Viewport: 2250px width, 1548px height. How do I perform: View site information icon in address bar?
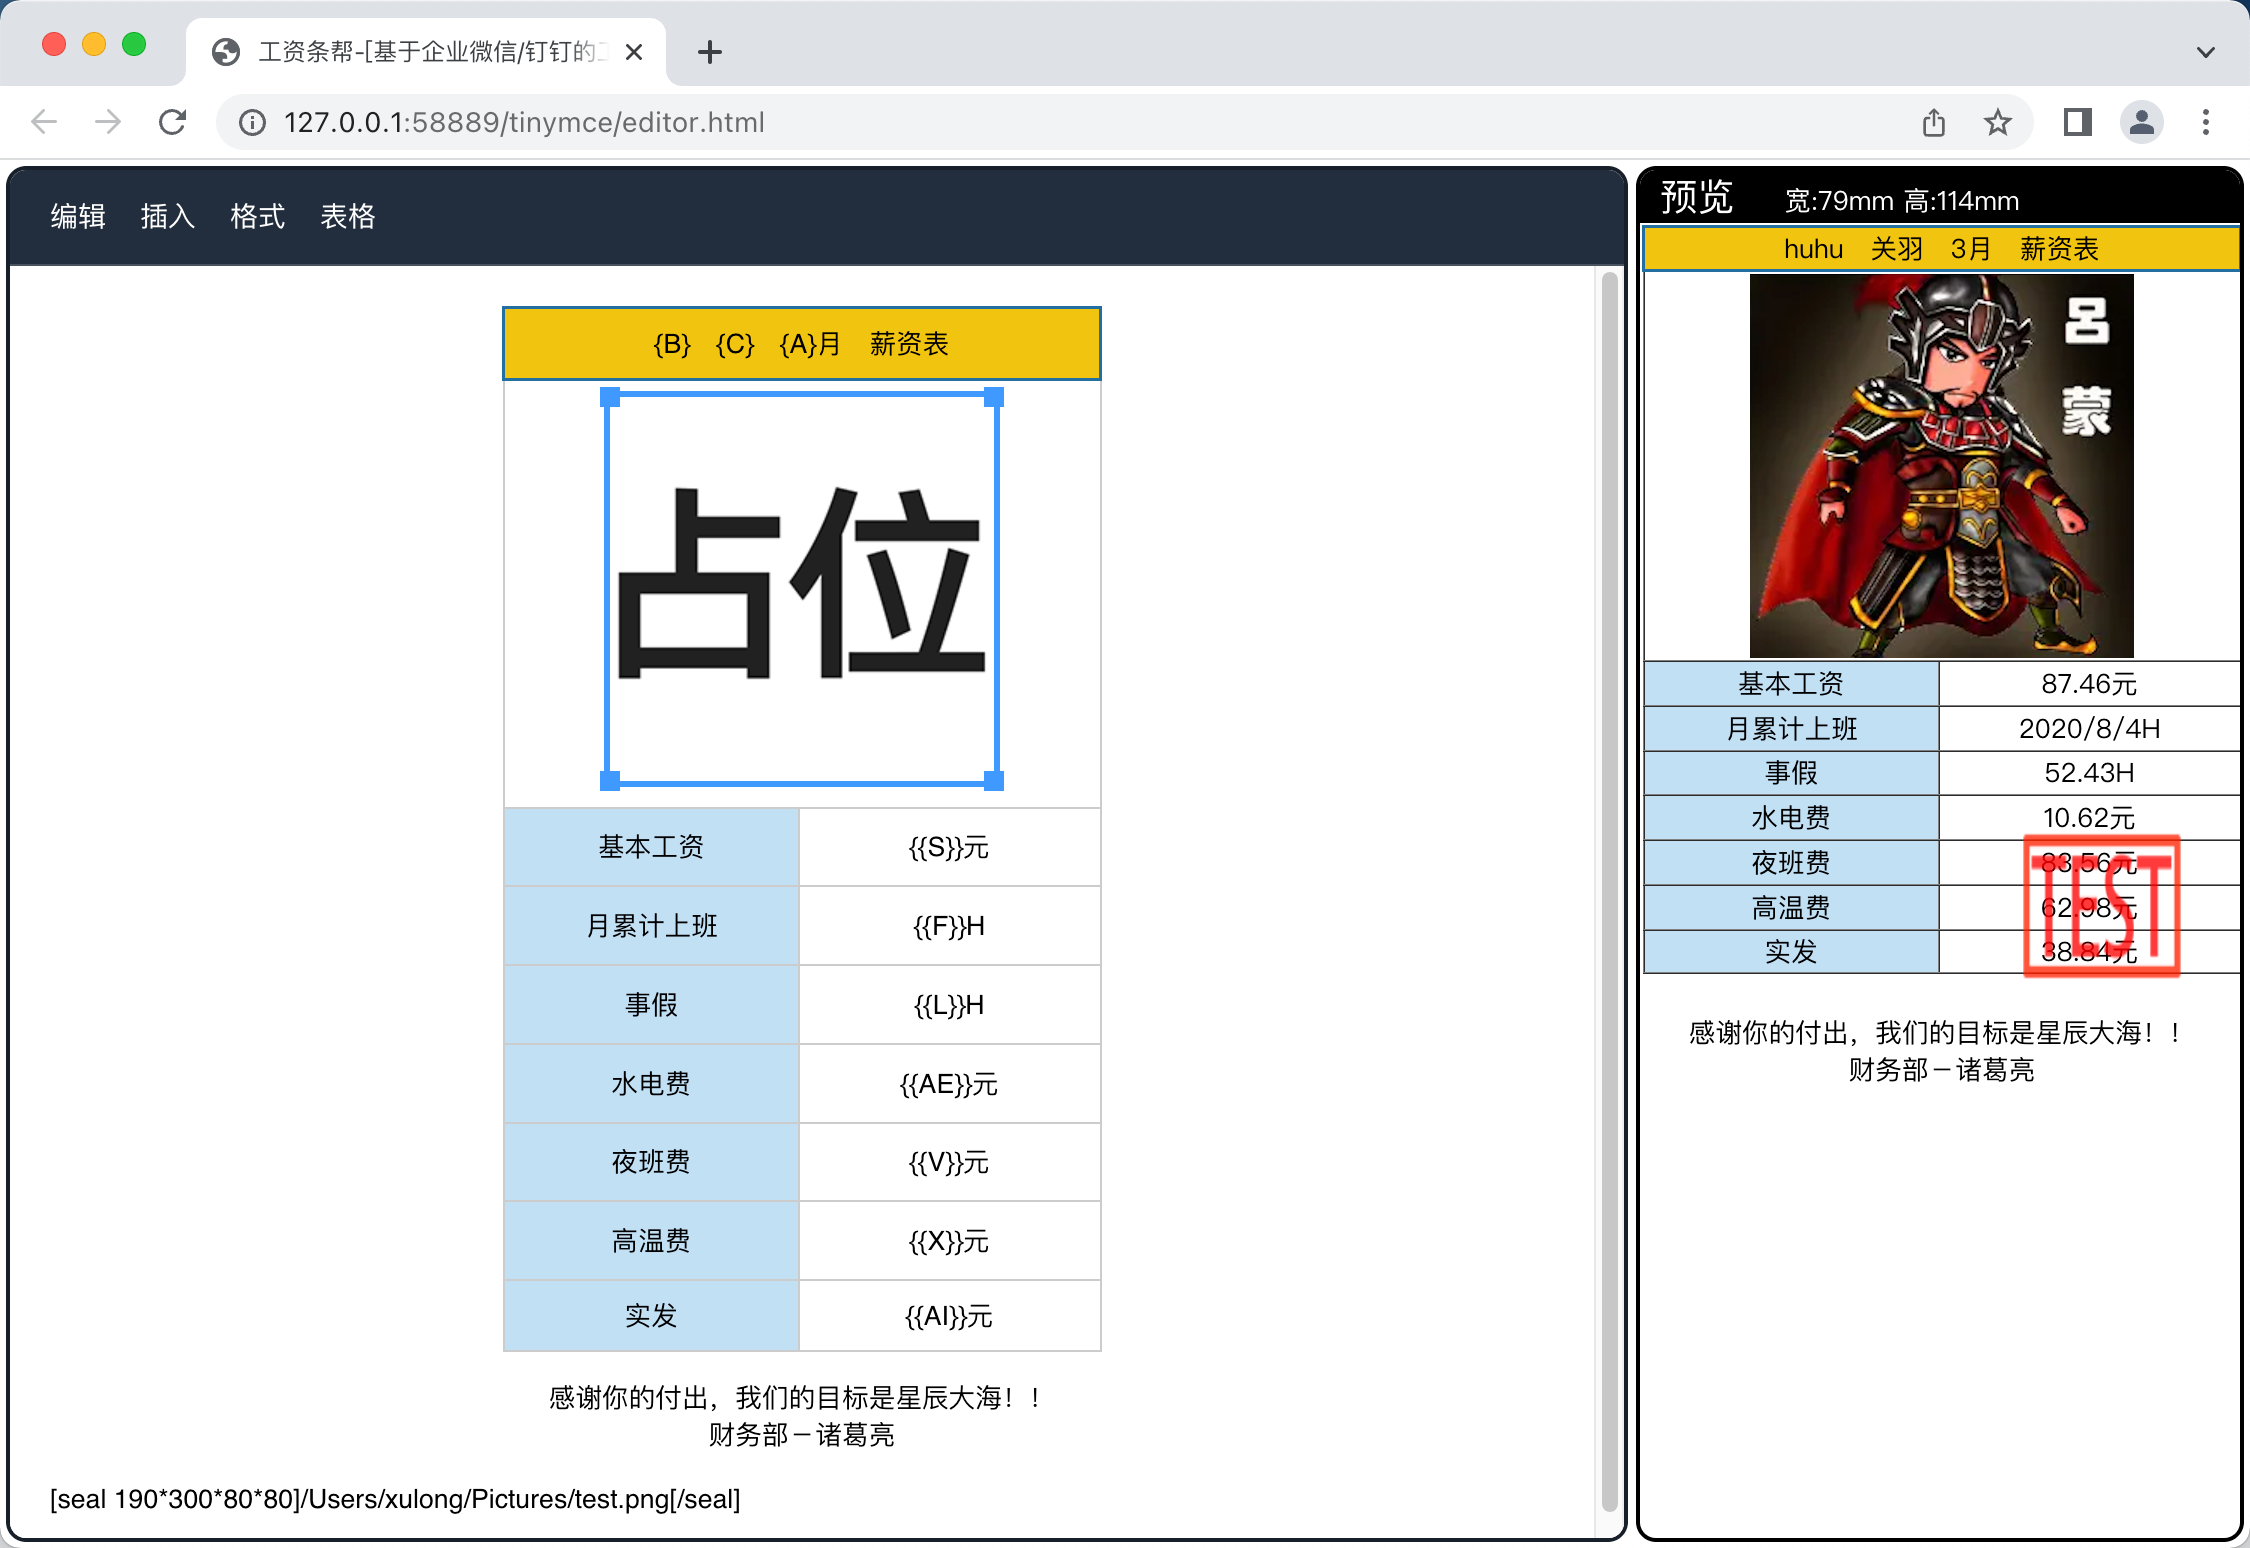(x=252, y=122)
